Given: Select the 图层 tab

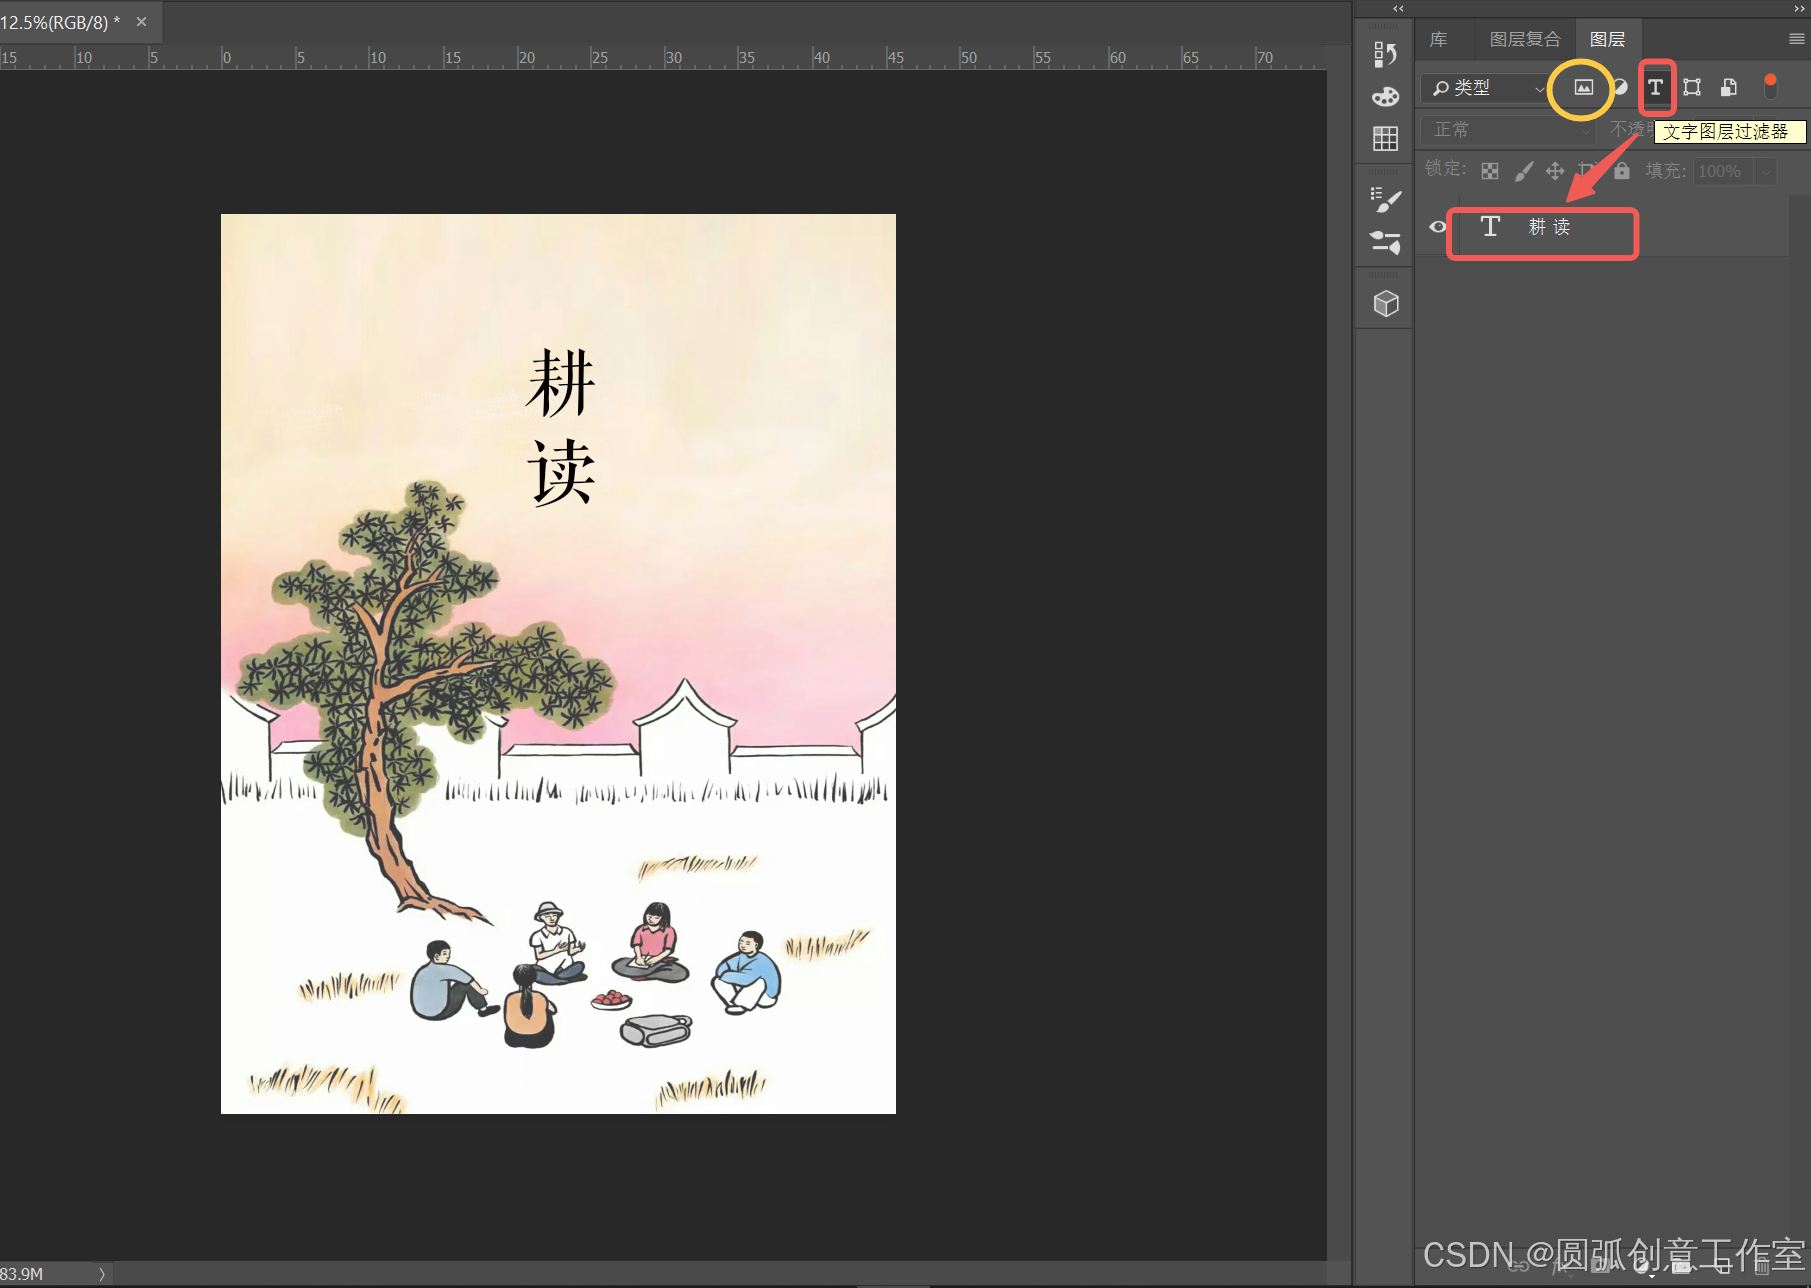Looking at the screenshot, I should tap(1607, 39).
